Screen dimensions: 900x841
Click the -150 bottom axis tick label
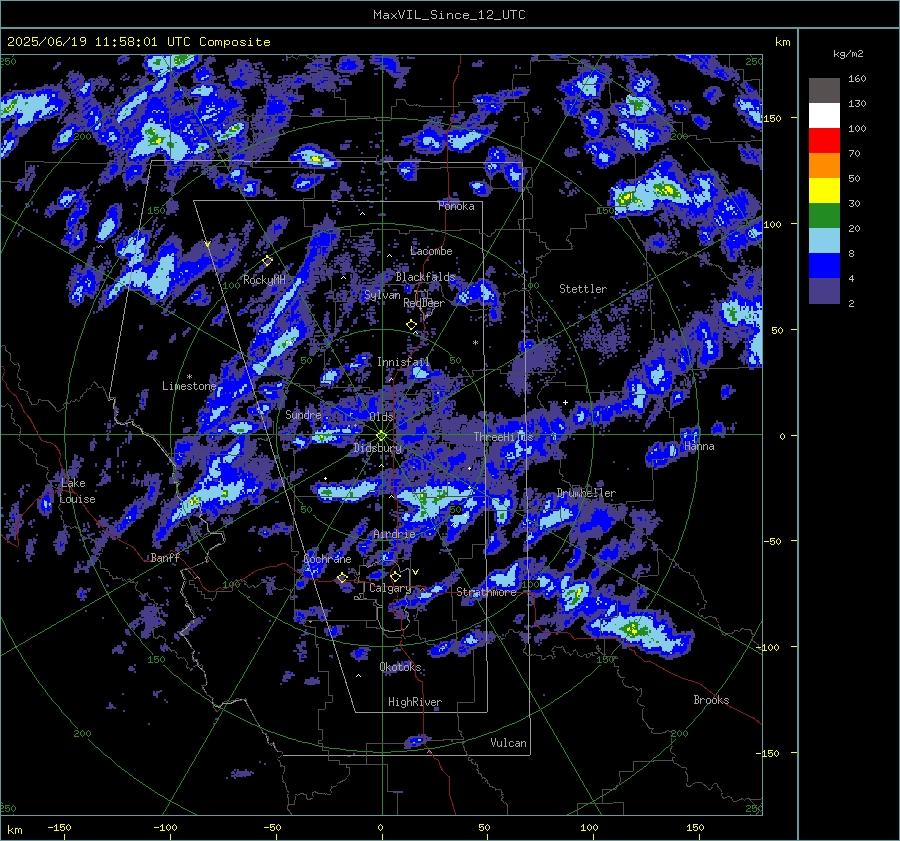pyautogui.click(x=59, y=827)
